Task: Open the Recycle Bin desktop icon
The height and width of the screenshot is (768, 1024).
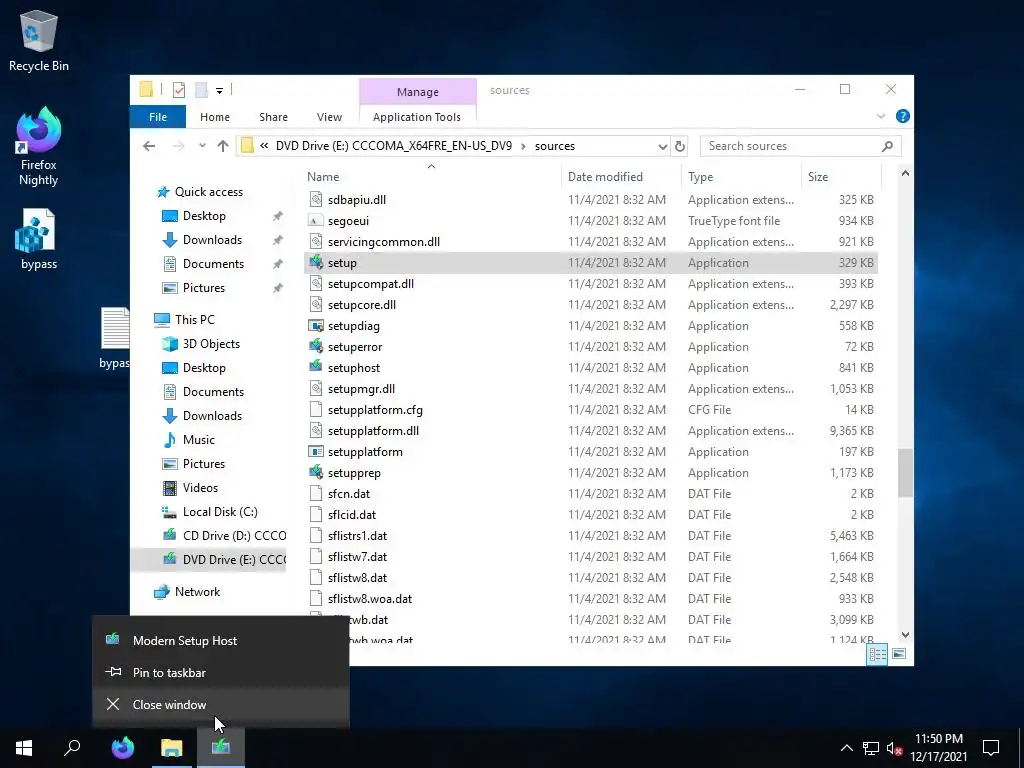Action: [39, 40]
